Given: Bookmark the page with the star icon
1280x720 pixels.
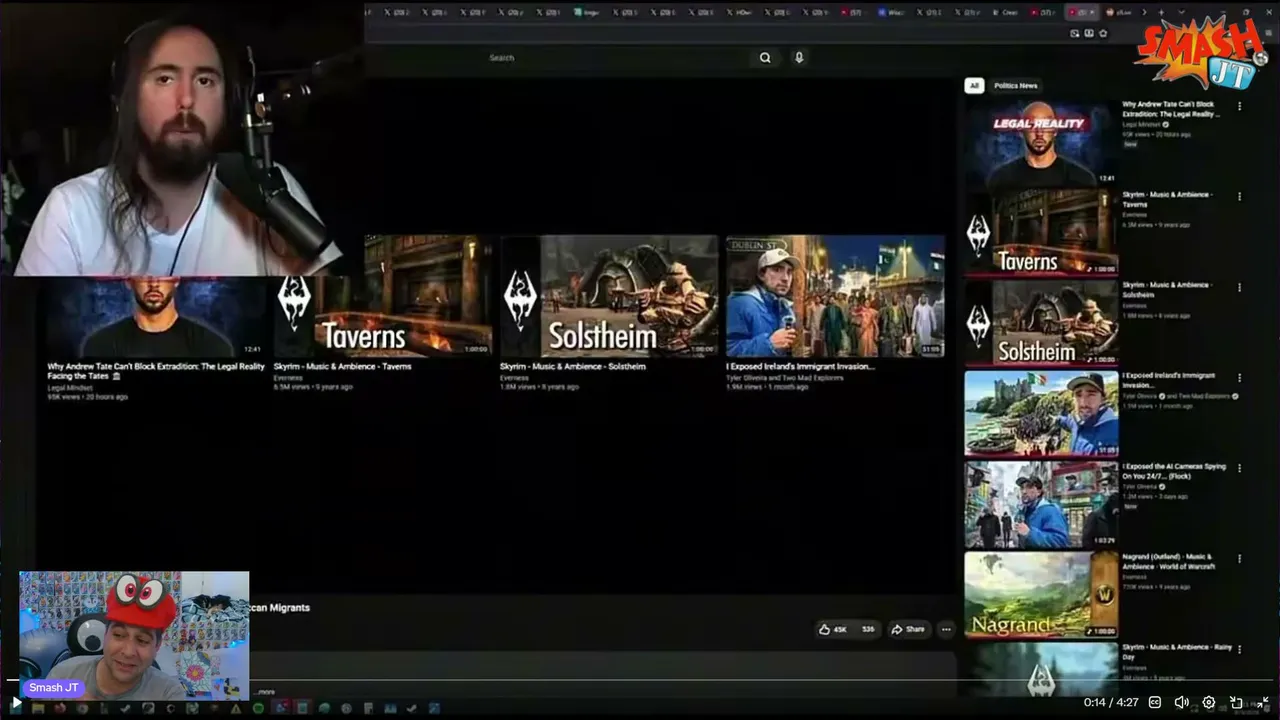Looking at the screenshot, I should point(1103,33).
